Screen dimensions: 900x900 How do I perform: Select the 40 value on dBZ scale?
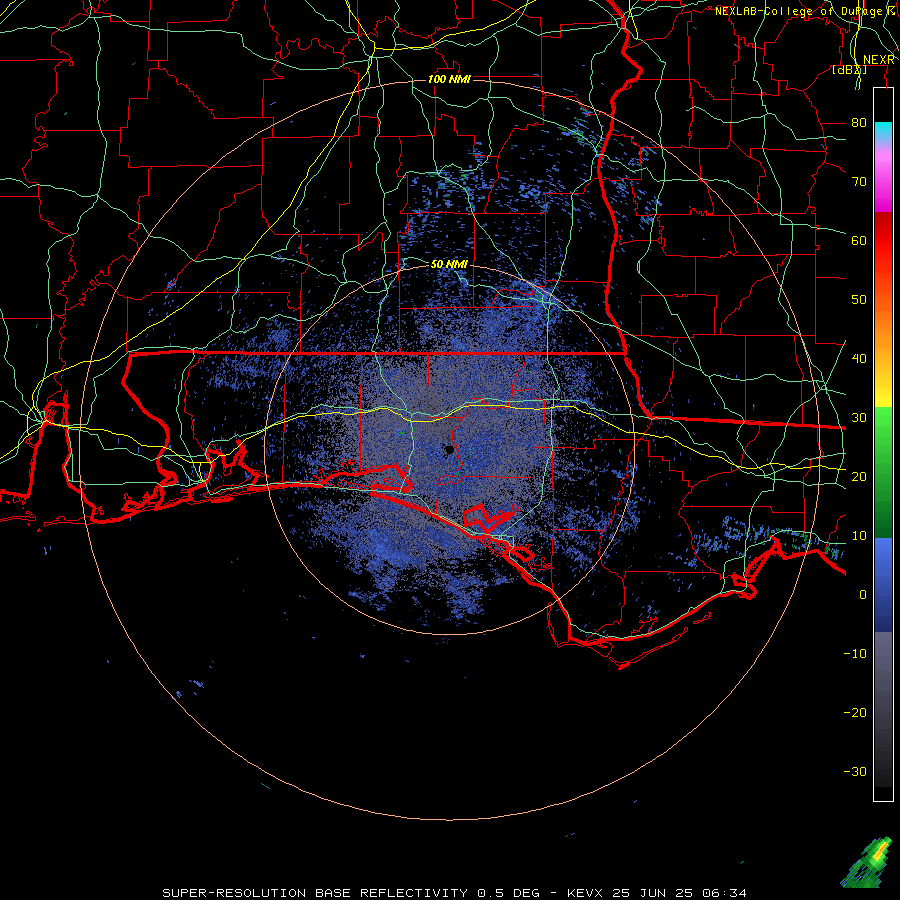pos(859,358)
